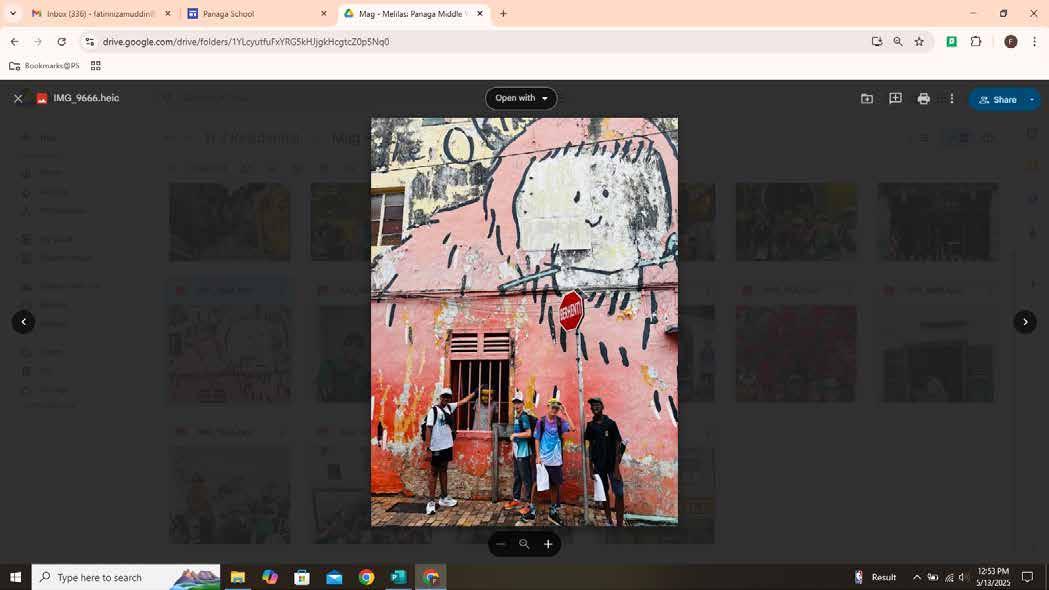Open Mail app from taskbar
Image resolution: width=1049 pixels, height=590 pixels.
334,577
